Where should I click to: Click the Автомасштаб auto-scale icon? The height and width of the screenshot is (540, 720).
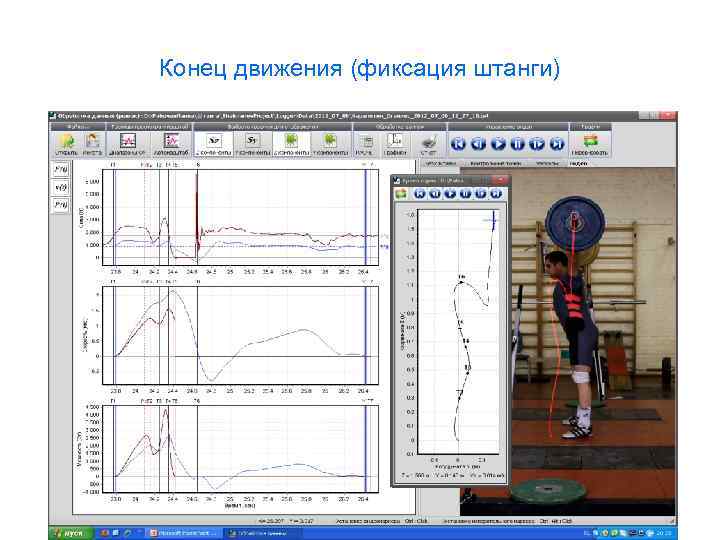pos(171,145)
